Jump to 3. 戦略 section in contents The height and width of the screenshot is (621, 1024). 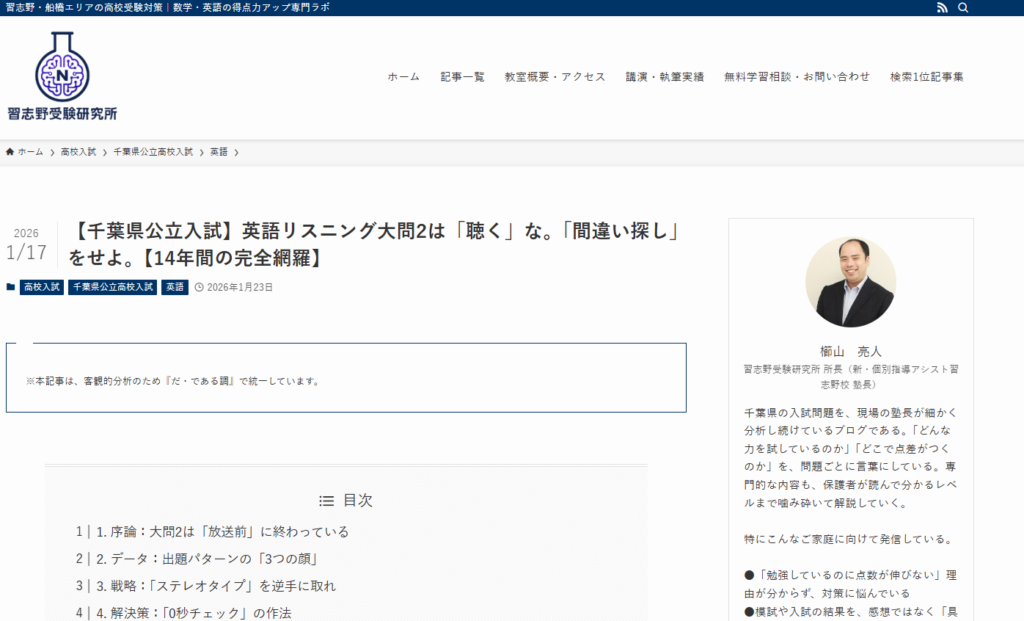point(216,586)
